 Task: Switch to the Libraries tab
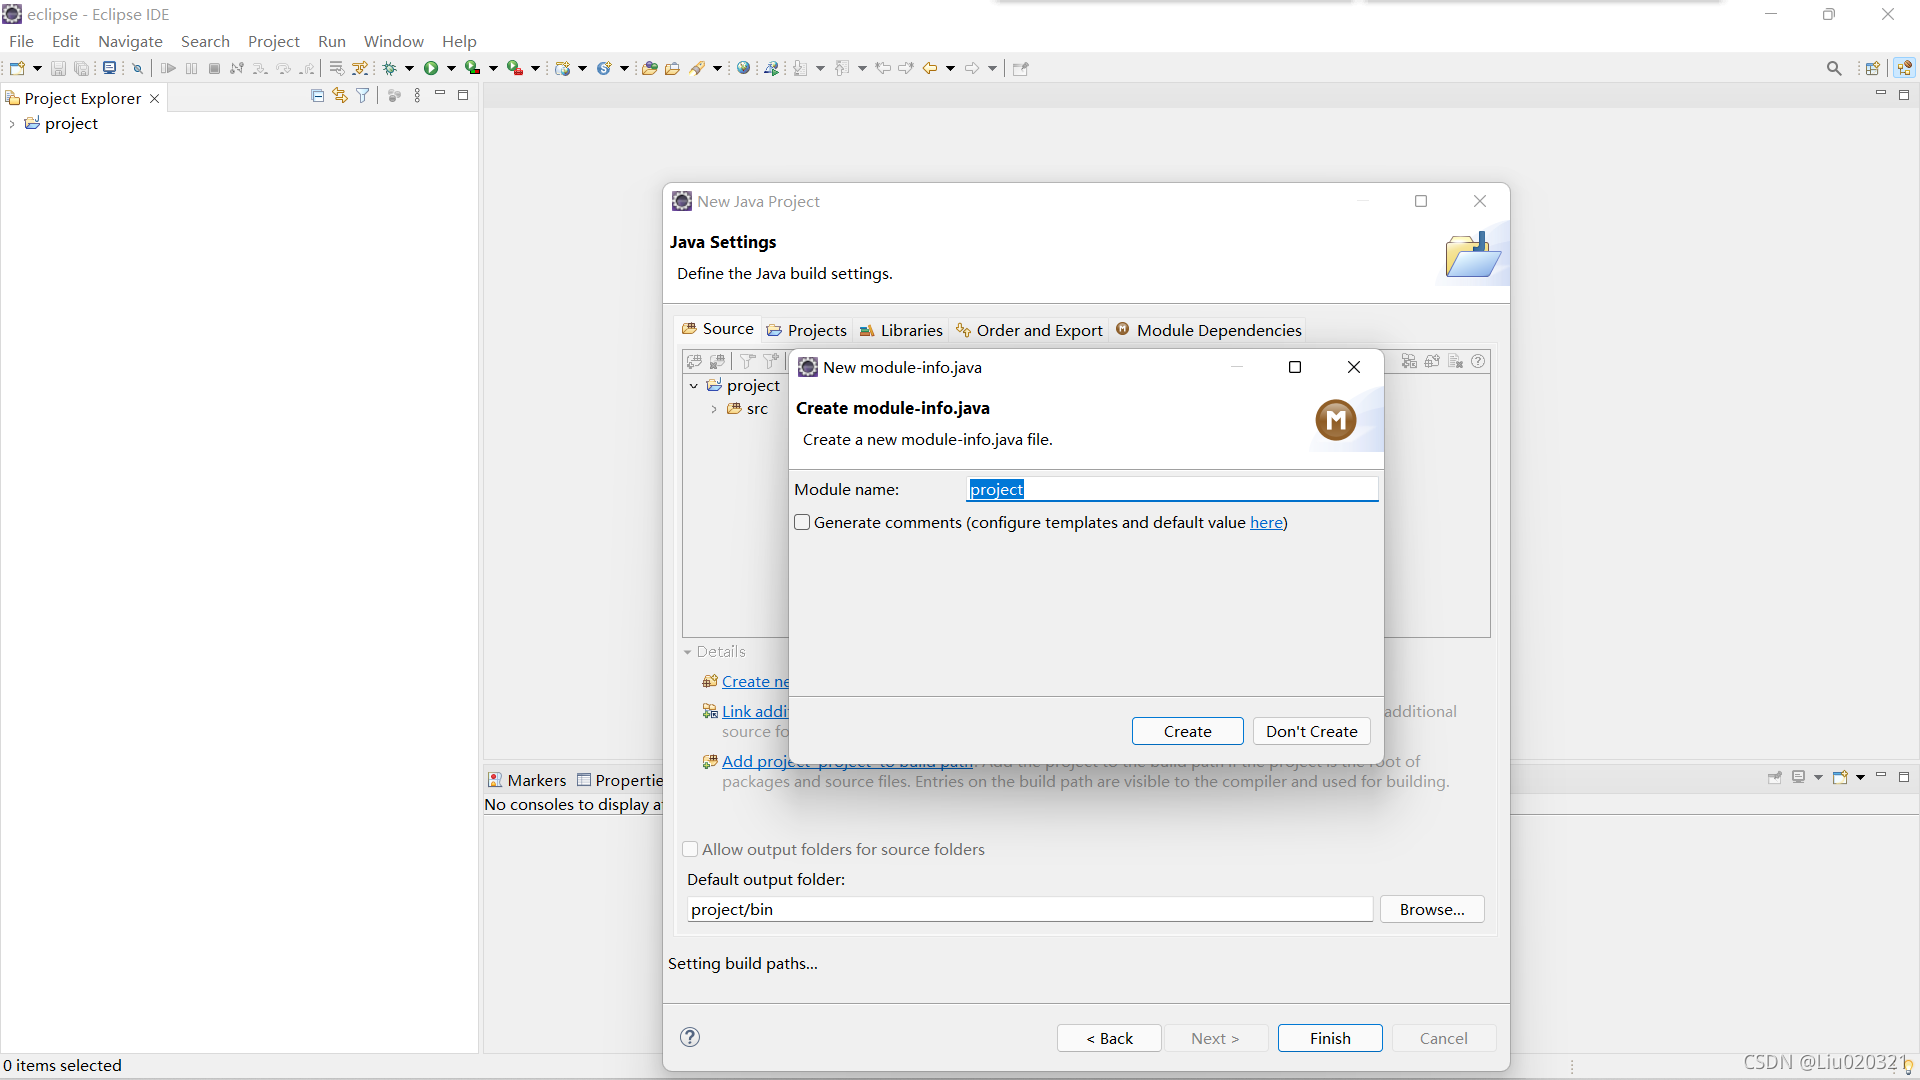point(901,330)
